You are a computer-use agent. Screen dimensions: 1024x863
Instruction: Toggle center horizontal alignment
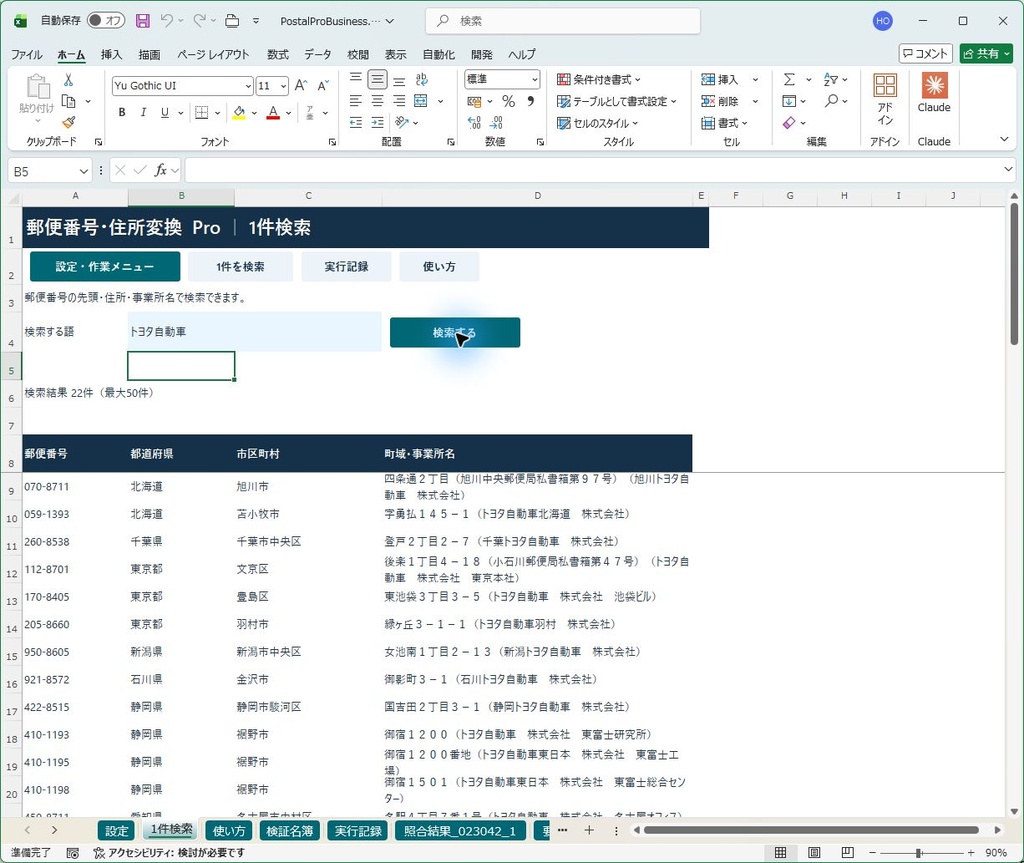pyautogui.click(x=377, y=101)
